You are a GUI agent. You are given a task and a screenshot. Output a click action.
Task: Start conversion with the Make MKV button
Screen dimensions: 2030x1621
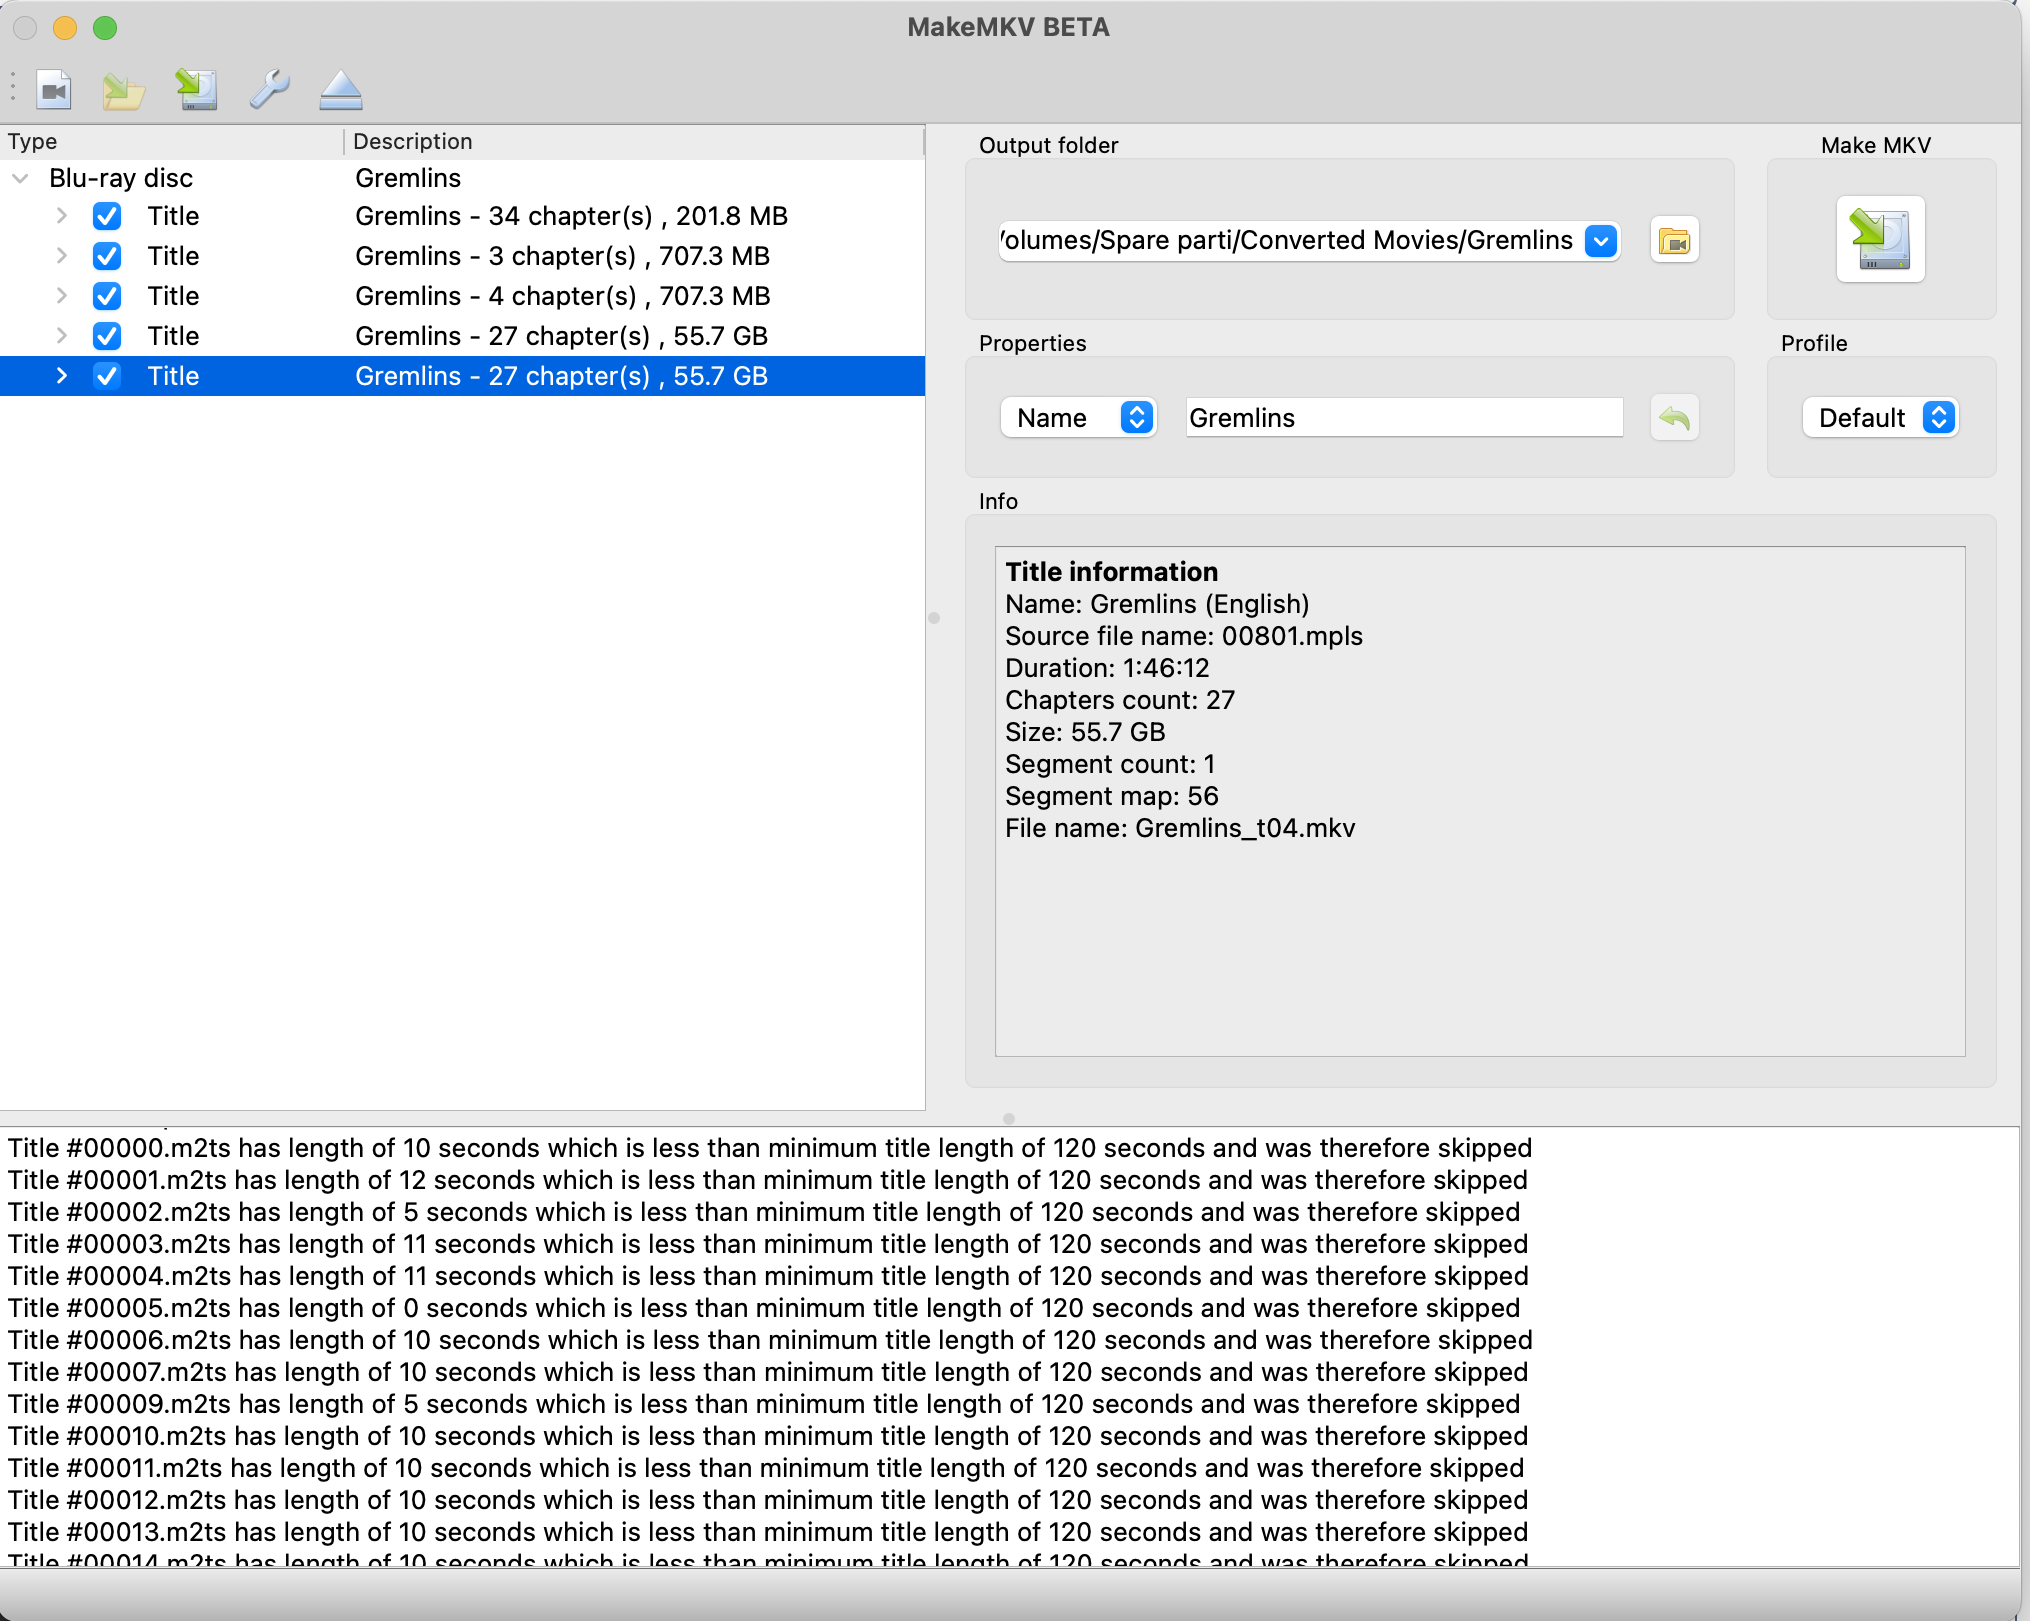(x=1880, y=240)
